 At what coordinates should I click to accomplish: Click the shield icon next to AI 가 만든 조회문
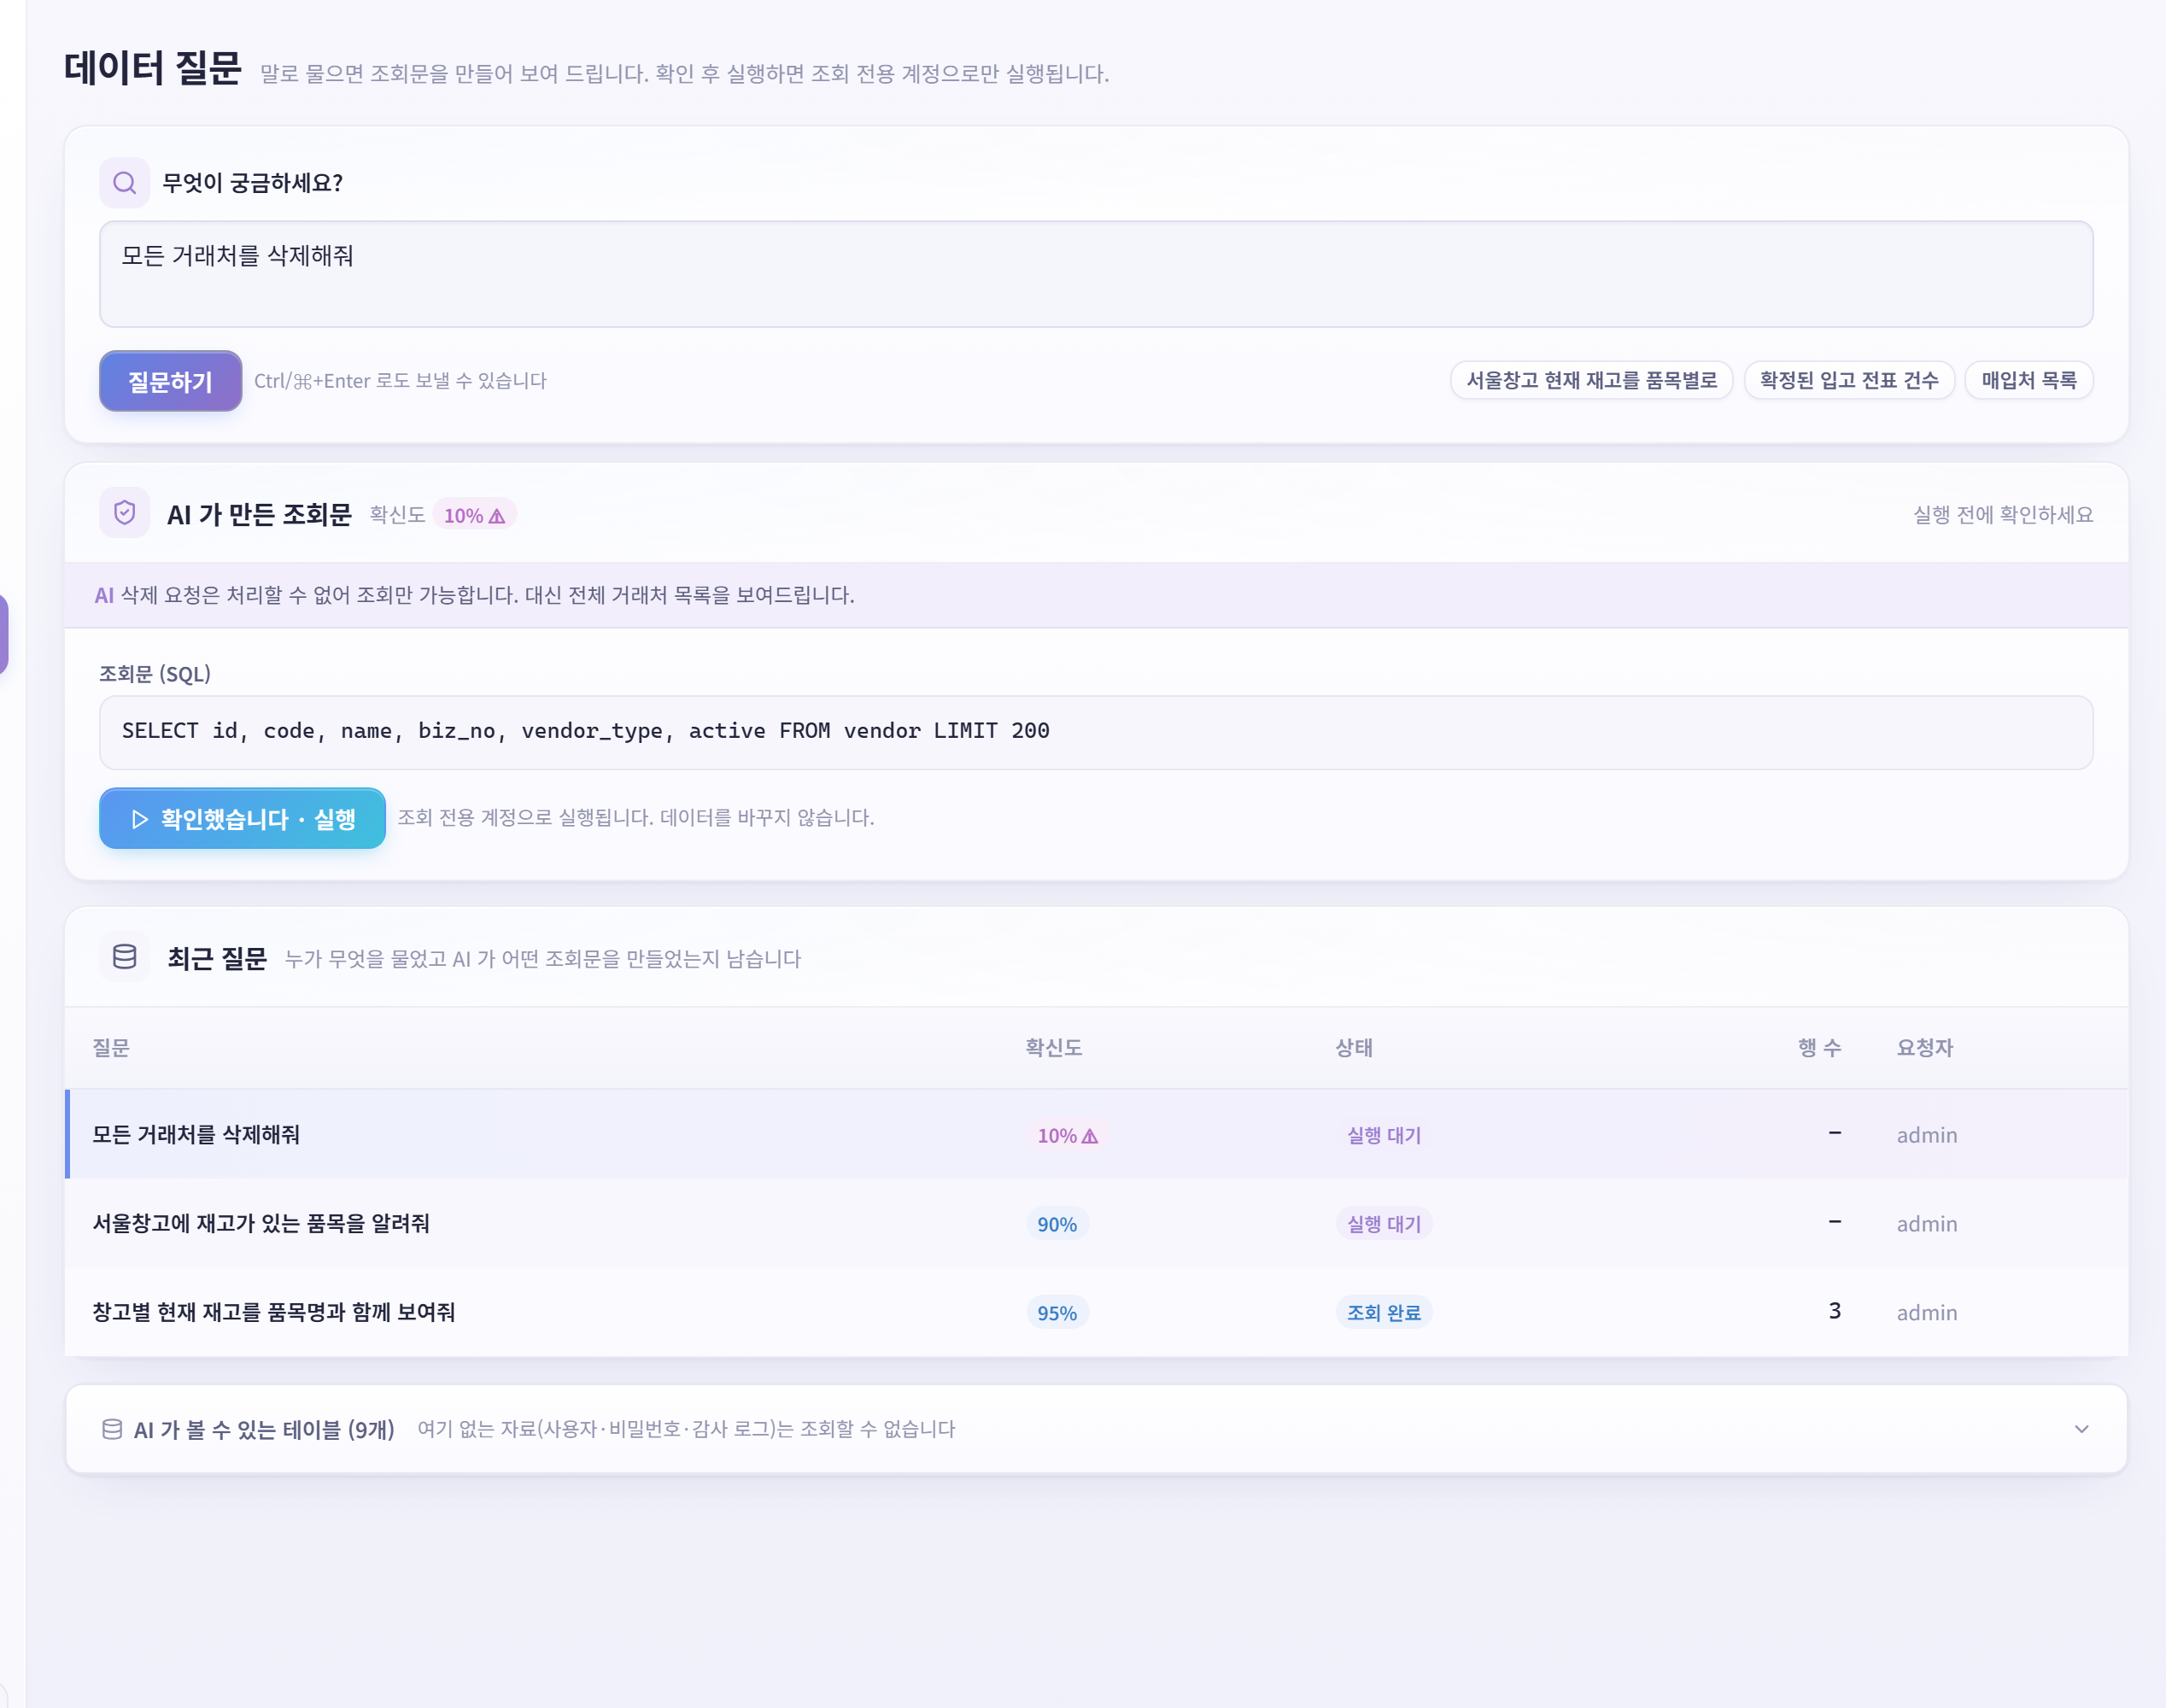point(124,513)
